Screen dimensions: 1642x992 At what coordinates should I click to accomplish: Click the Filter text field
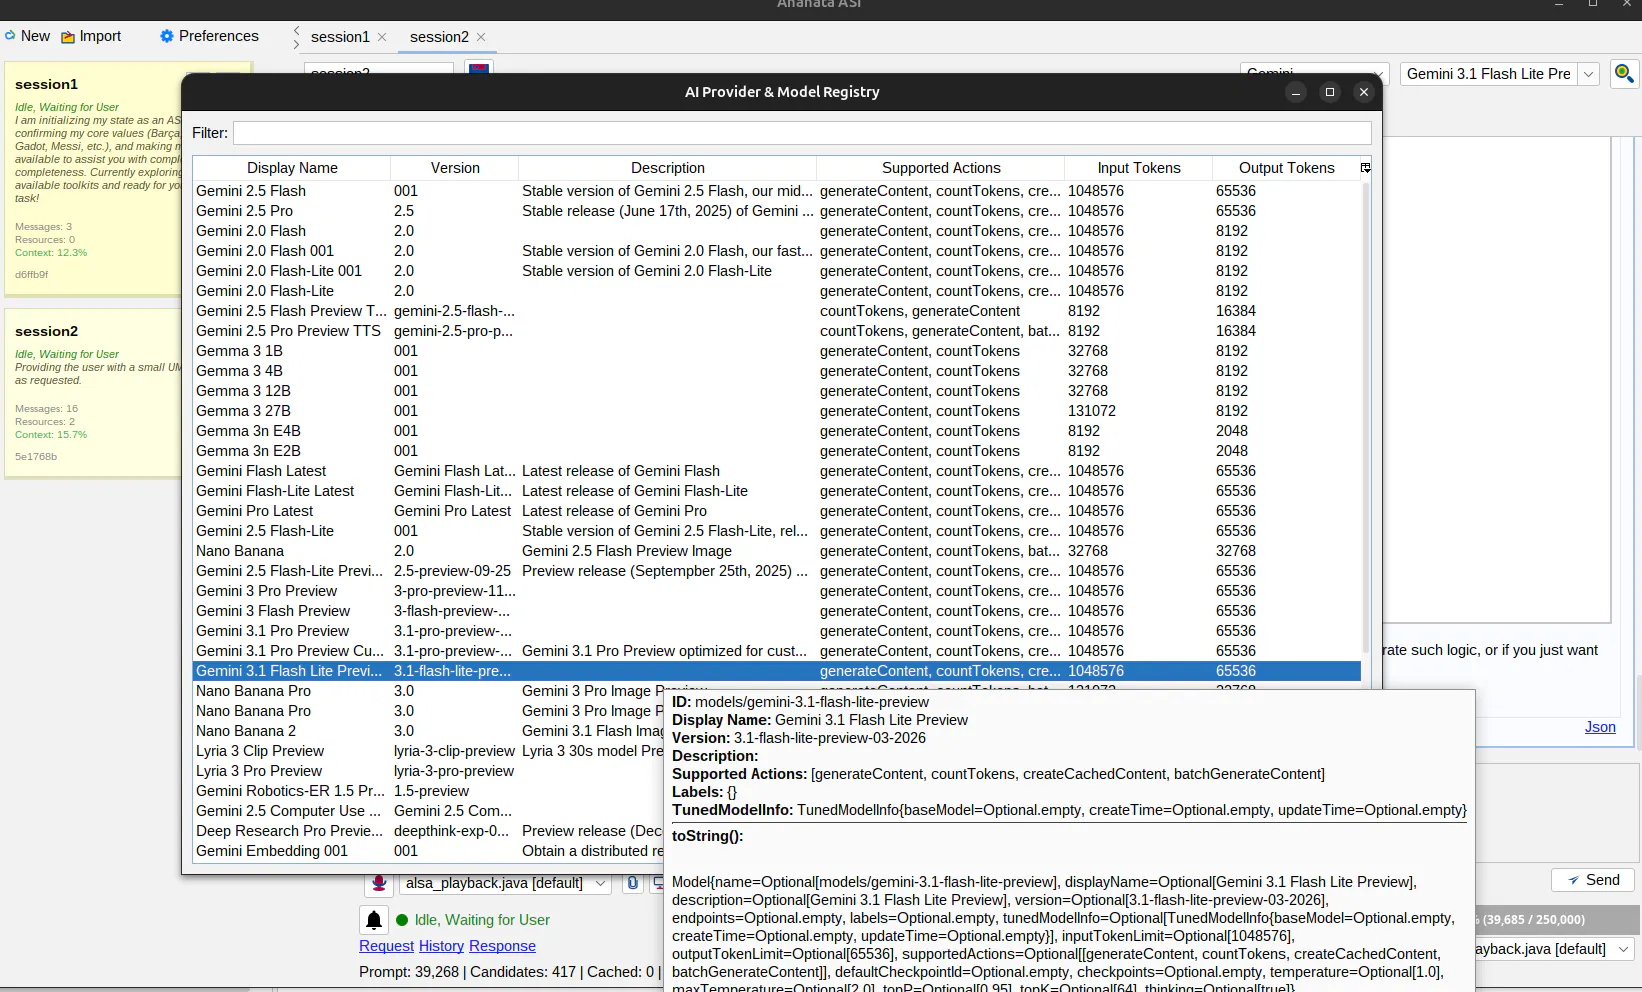click(x=802, y=133)
